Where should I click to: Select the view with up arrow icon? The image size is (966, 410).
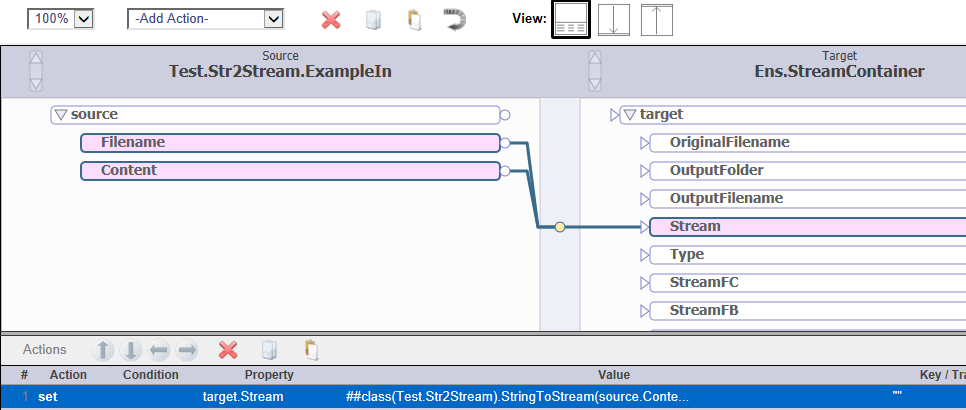click(x=657, y=20)
